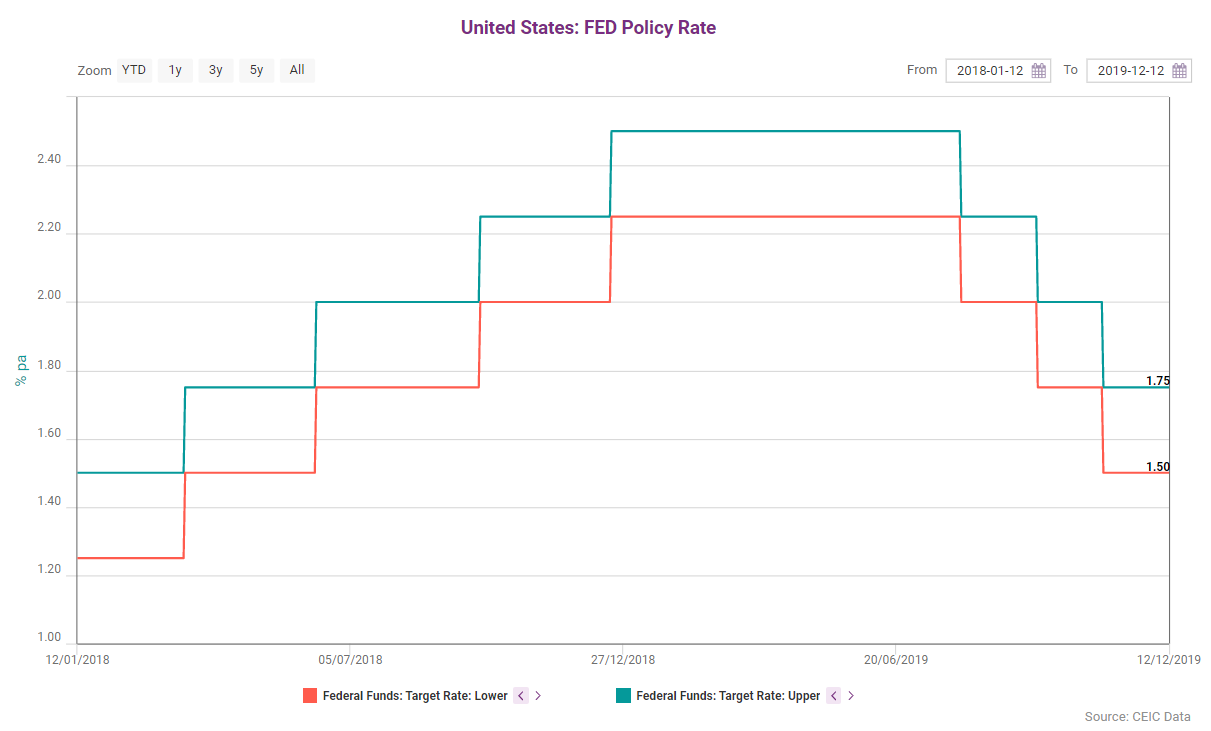This screenshot has height=731, width=1211.
Task: Open the From date calendar picker icon
Action: pos(1039,71)
